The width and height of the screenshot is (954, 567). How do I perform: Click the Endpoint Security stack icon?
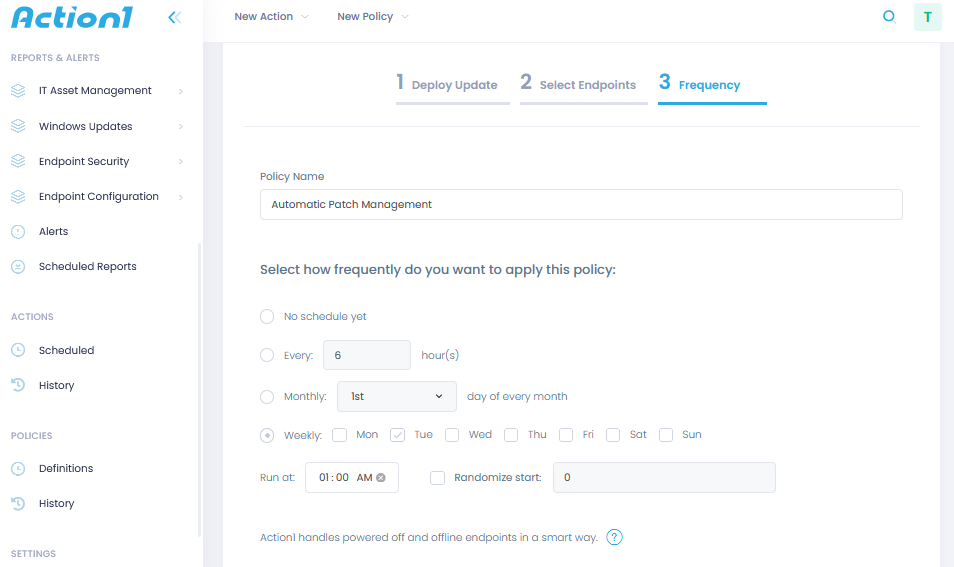[18, 161]
